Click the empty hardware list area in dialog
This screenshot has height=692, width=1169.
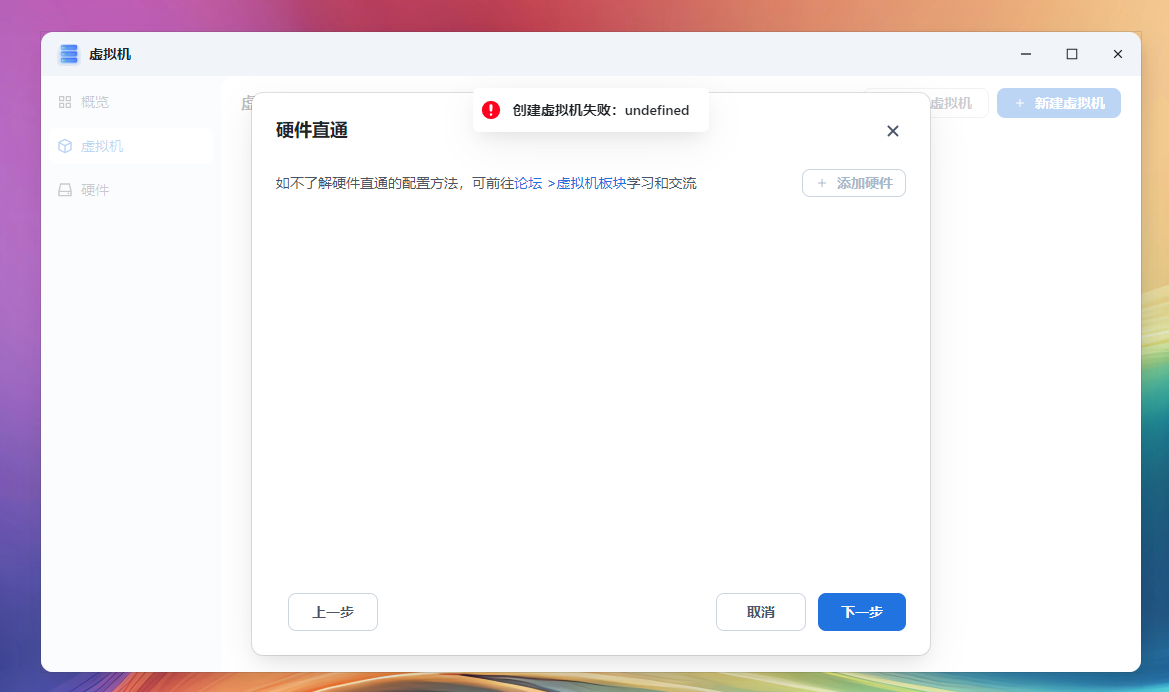click(x=590, y=390)
